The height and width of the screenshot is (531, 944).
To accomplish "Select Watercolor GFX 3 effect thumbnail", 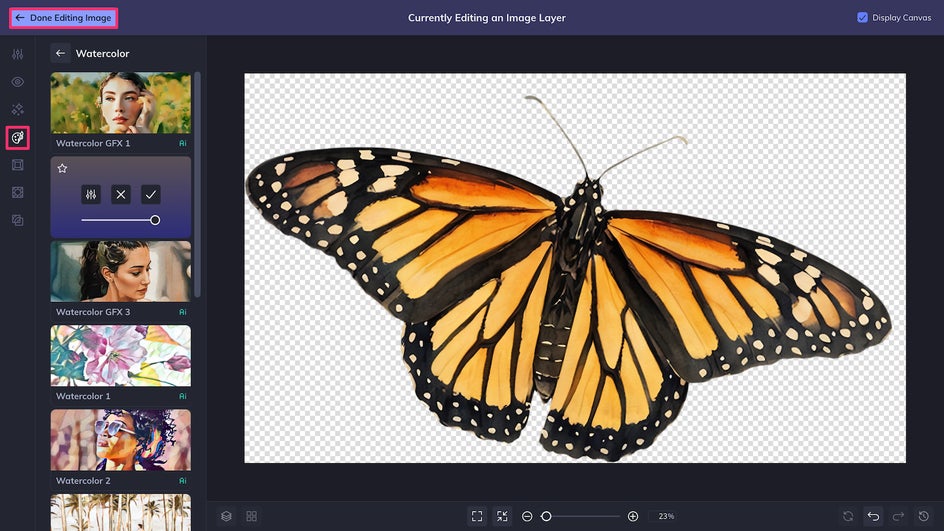I will pyautogui.click(x=120, y=272).
